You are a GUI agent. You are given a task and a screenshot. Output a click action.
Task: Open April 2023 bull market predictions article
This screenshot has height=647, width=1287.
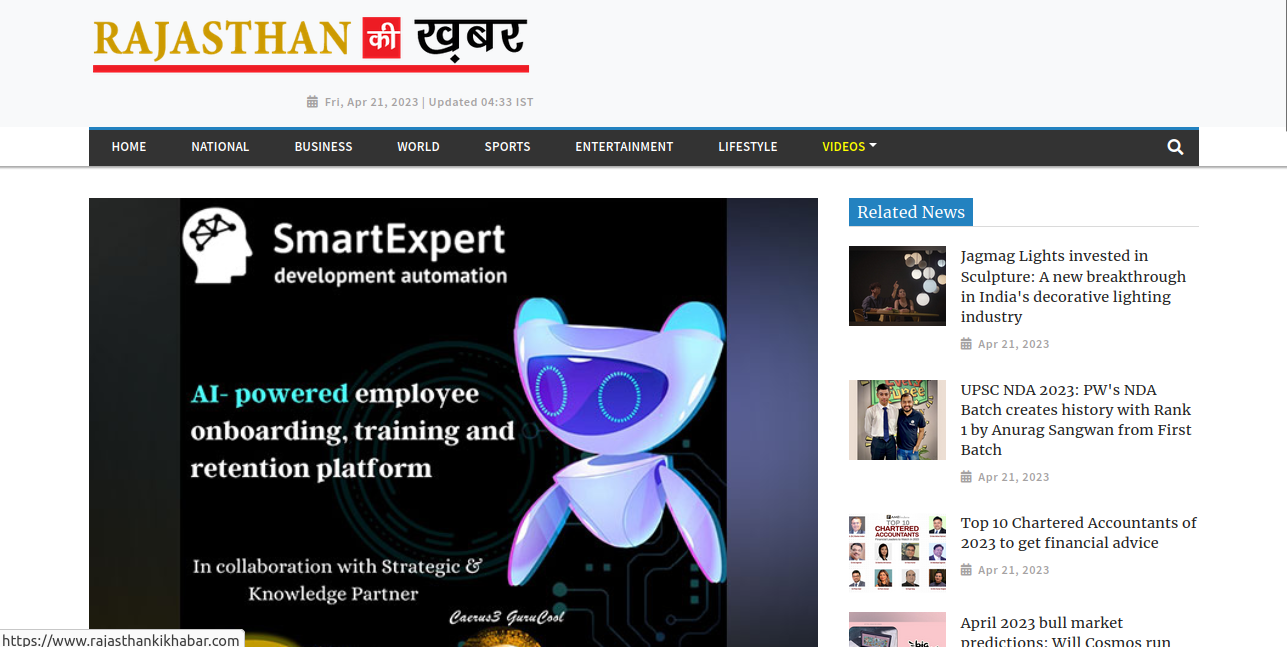tap(1066, 632)
